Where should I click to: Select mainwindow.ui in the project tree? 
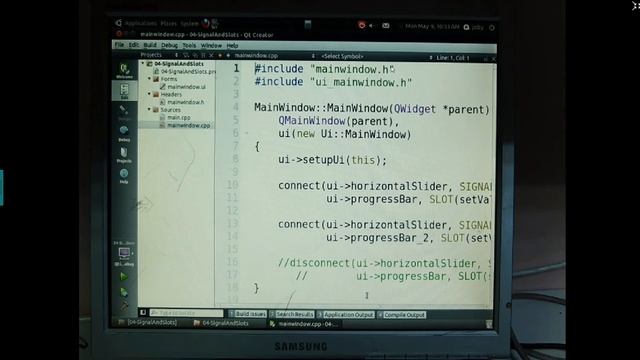[183, 87]
